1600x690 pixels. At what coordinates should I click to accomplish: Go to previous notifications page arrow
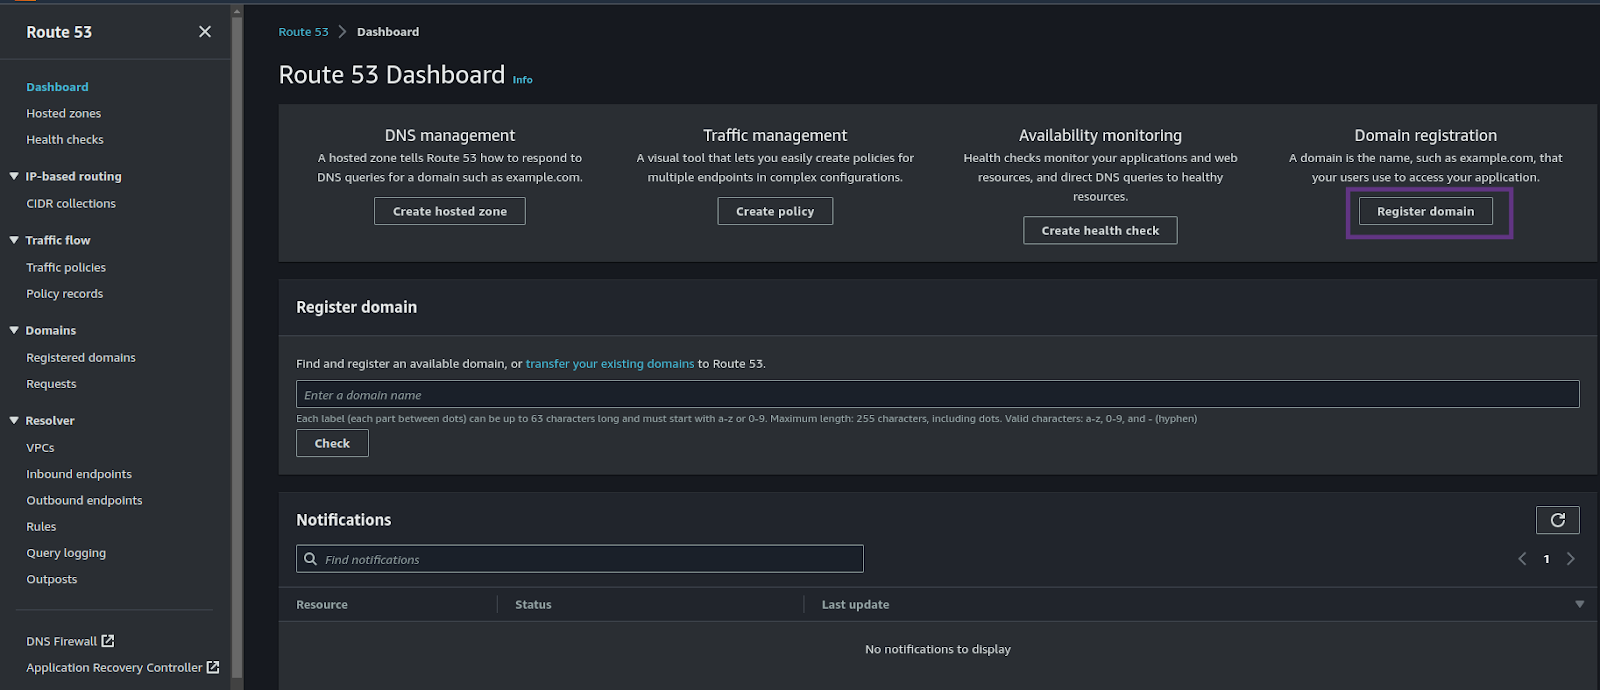tap(1522, 559)
